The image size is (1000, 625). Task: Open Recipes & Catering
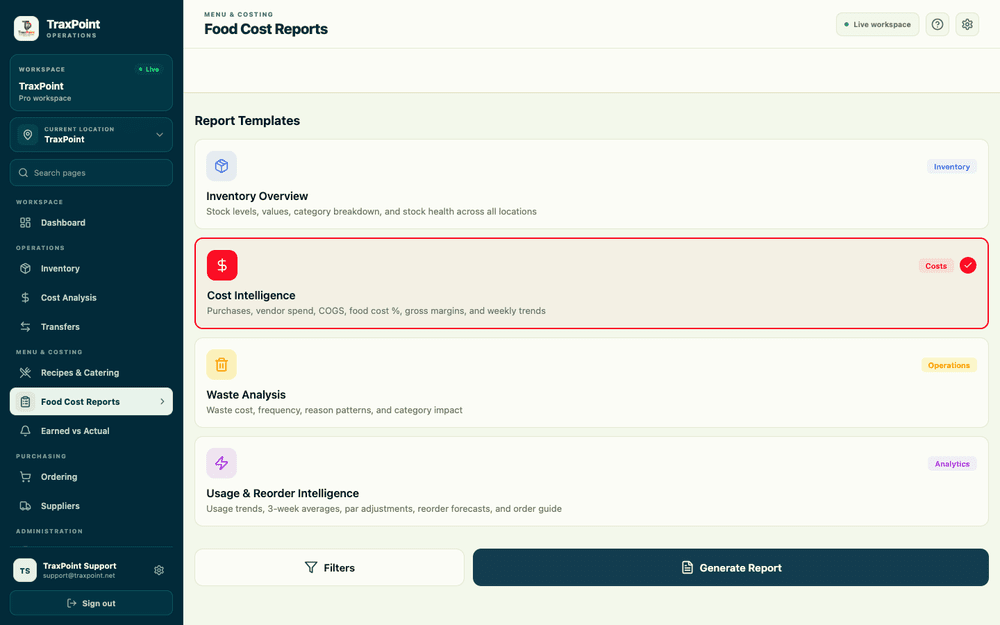tap(91, 372)
